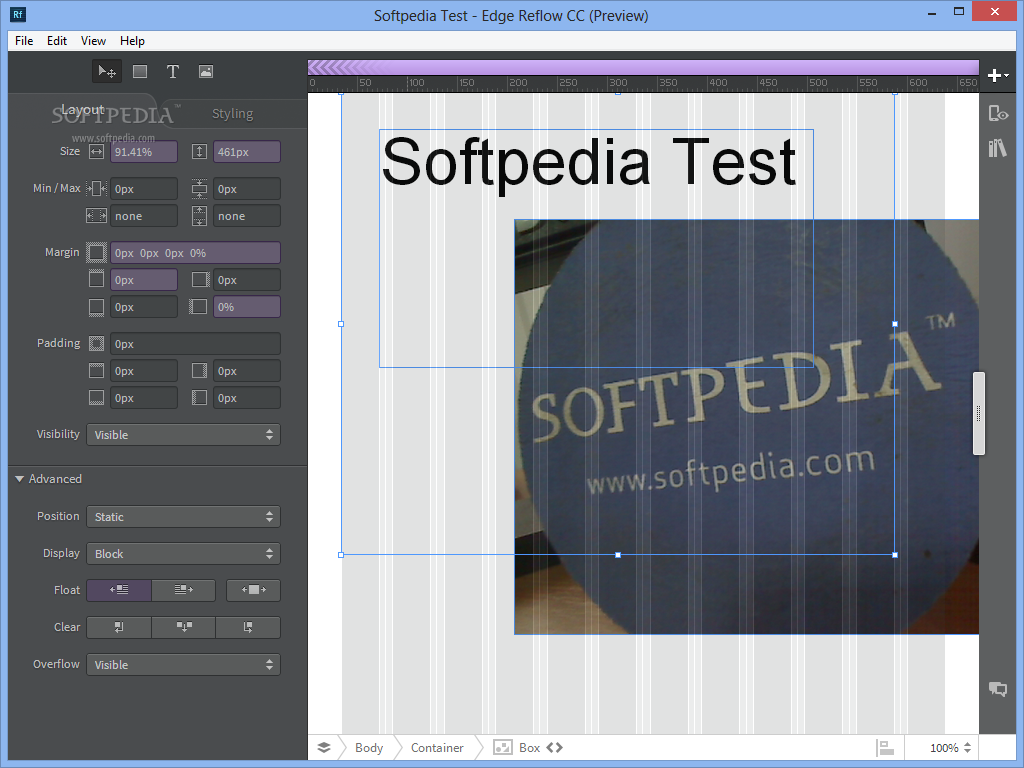
Task: Click the max-width field showing none
Action: tap(144, 216)
